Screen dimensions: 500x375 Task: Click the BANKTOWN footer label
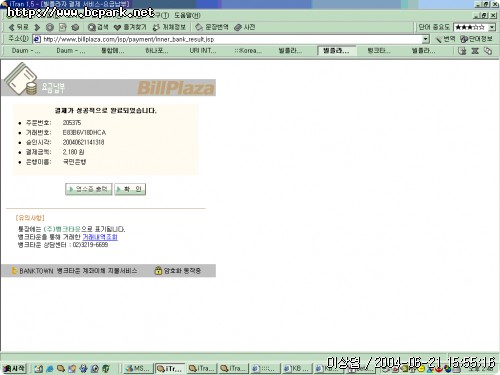pyautogui.click(x=36, y=271)
